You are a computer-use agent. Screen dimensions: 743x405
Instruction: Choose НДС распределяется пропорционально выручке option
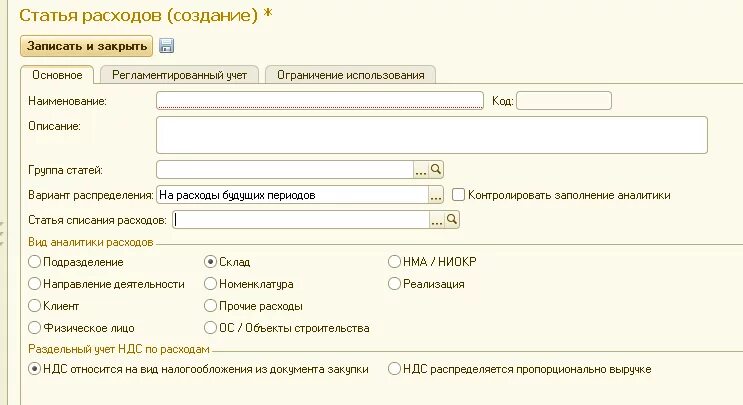click(x=394, y=369)
